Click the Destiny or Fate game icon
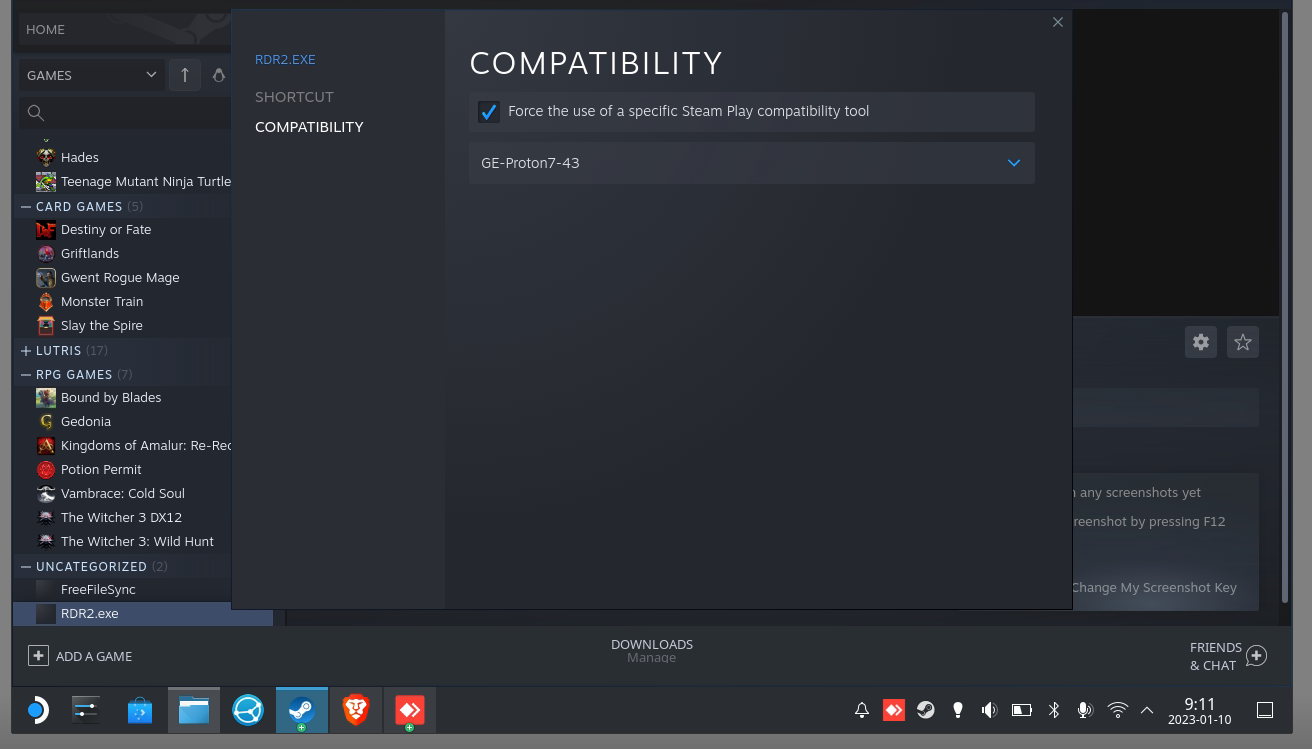This screenshot has height=749, width=1312. (x=46, y=230)
